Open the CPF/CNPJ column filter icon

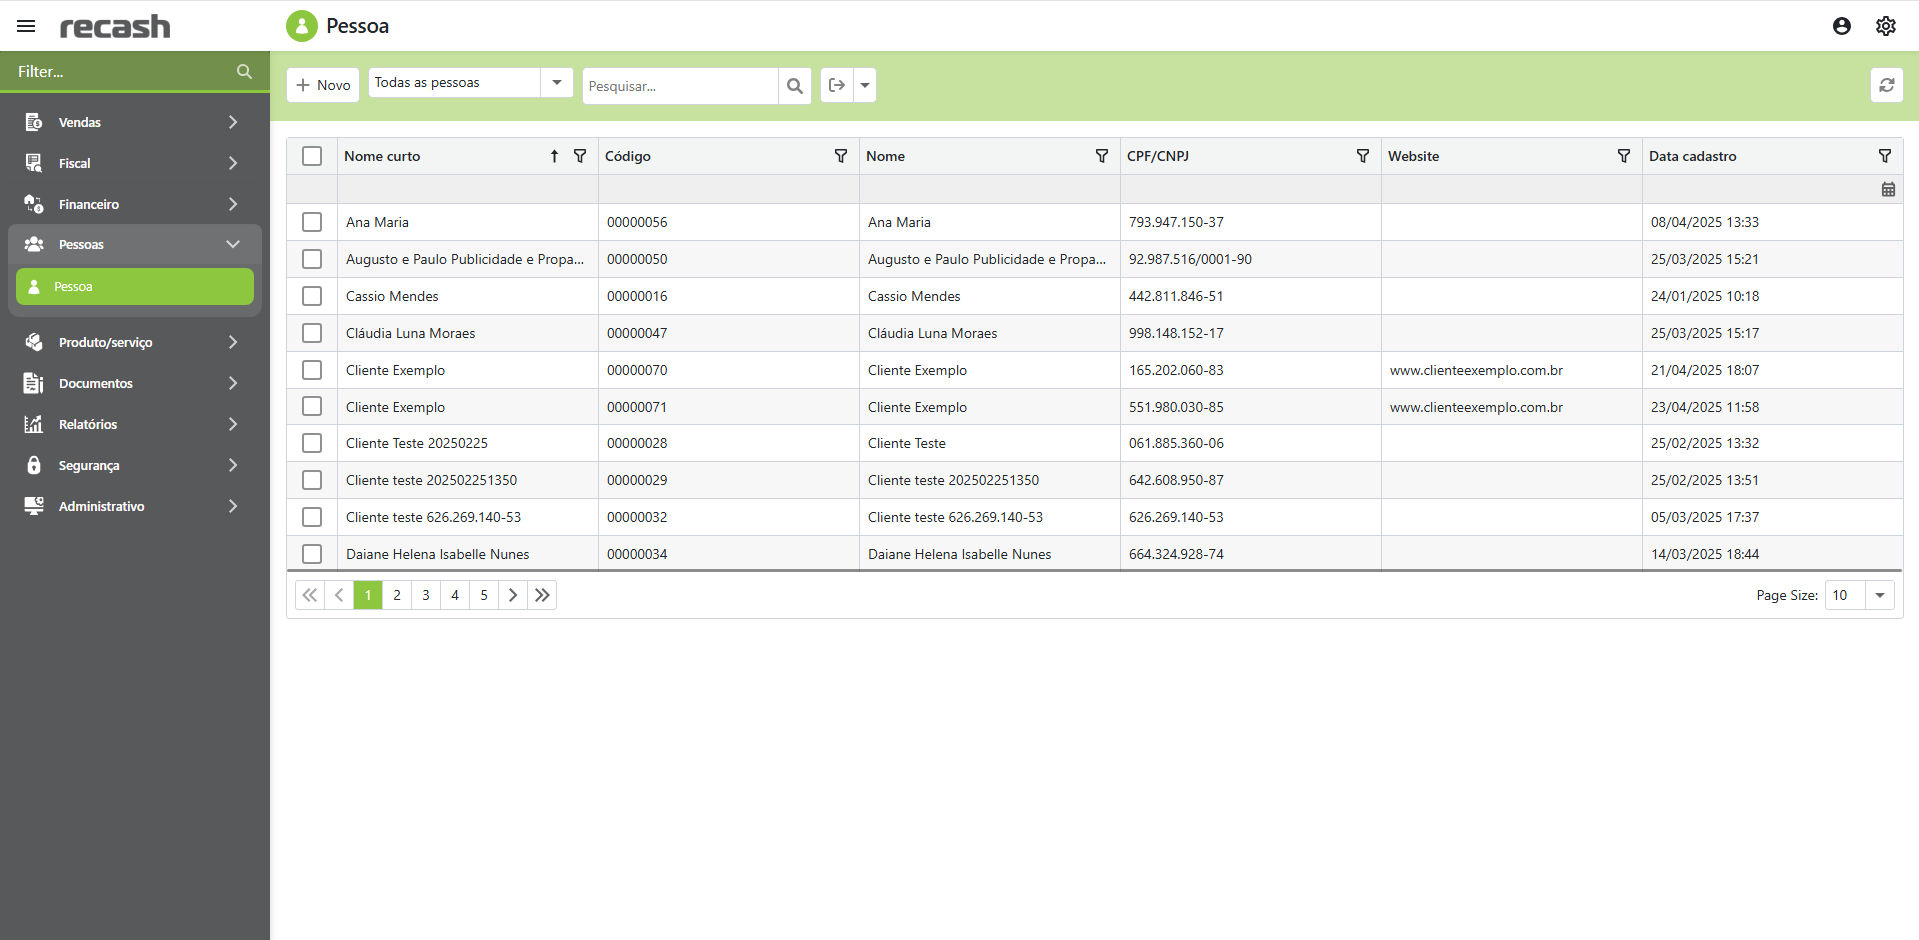click(x=1362, y=156)
